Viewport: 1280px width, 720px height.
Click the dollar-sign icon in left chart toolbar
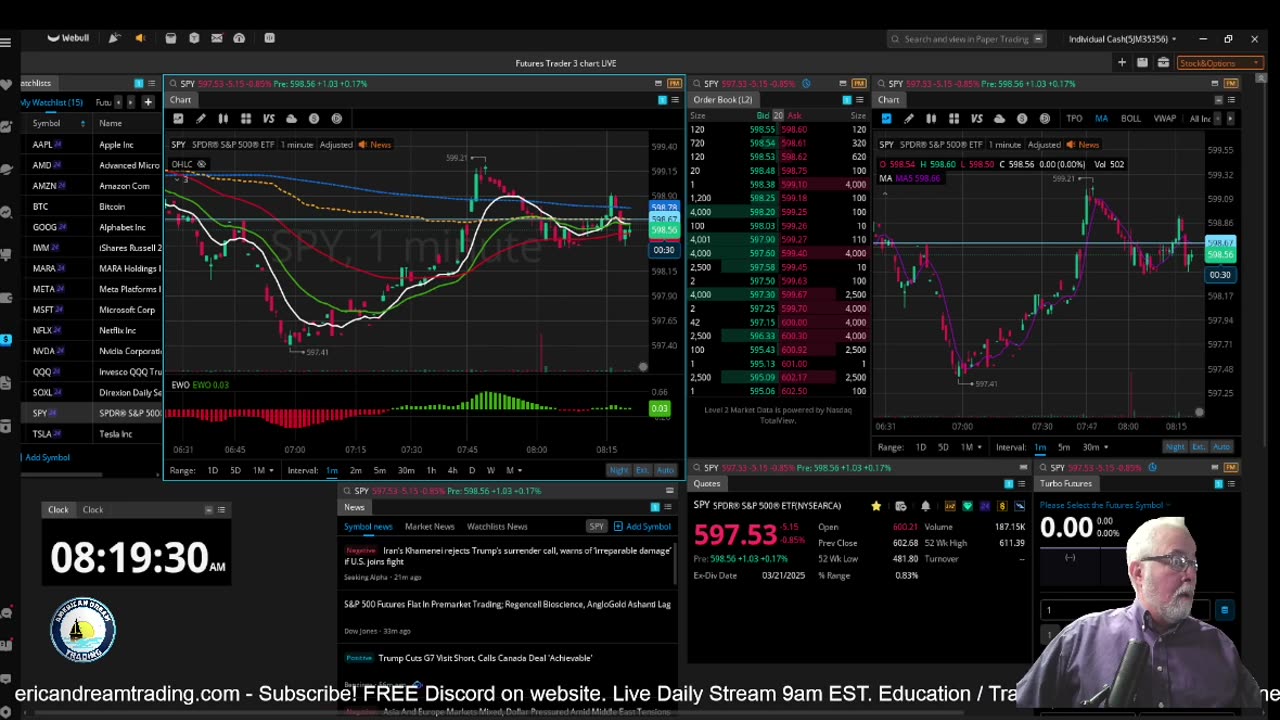(x=314, y=119)
